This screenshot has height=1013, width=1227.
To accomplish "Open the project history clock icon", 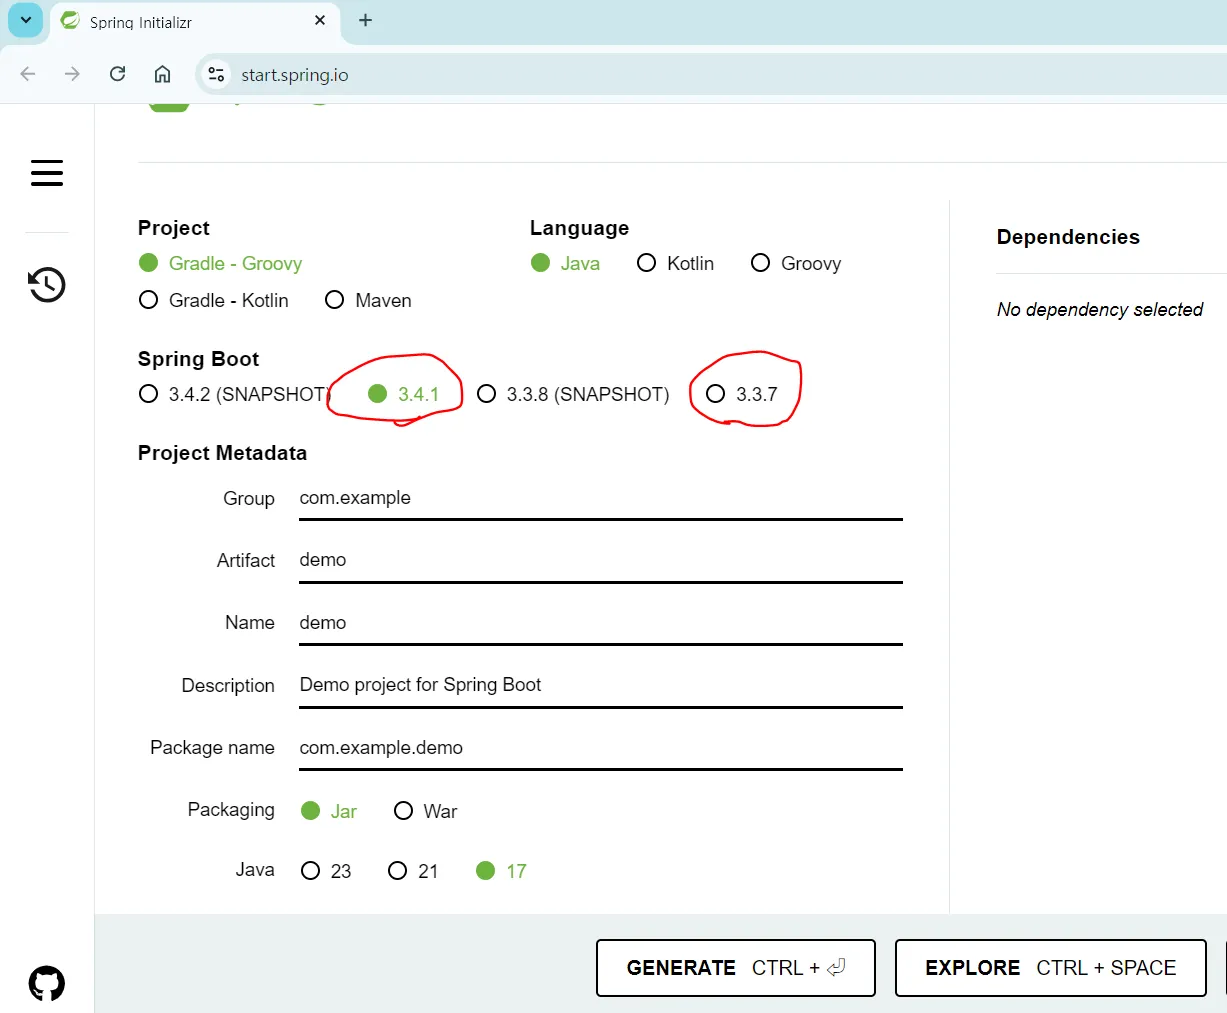I will 47,285.
